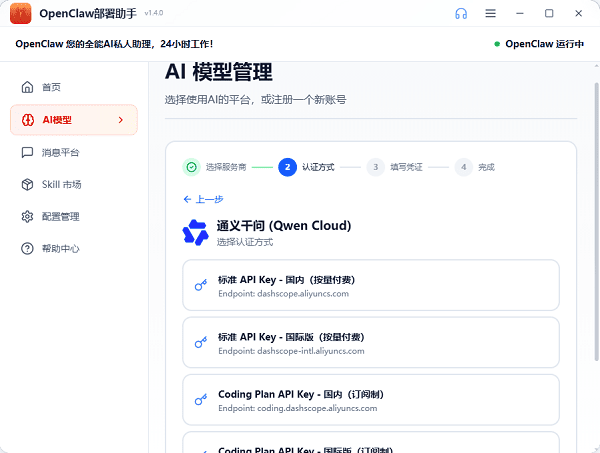Click the 配置管理 gear icon
The height and width of the screenshot is (453, 600).
27,217
